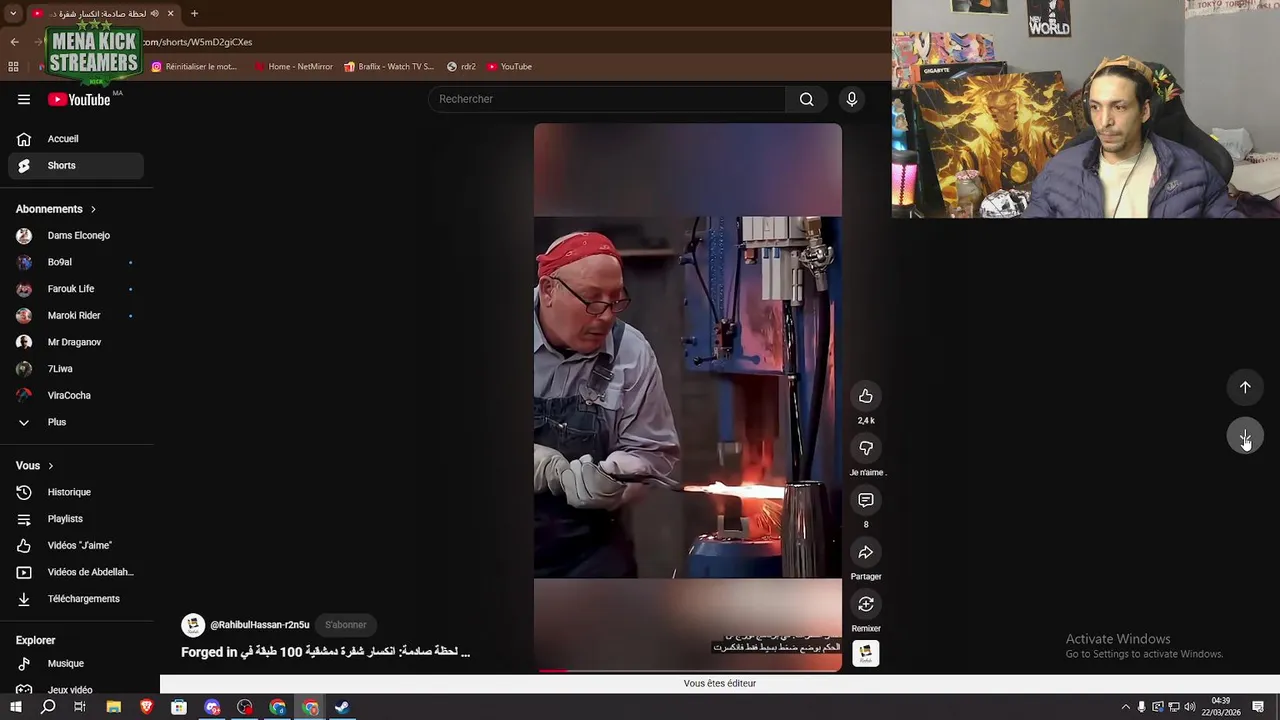Image resolution: width=1280 pixels, height=720 pixels.
Task: Pause the Short by clicking video
Action: [x=688, y=397]
